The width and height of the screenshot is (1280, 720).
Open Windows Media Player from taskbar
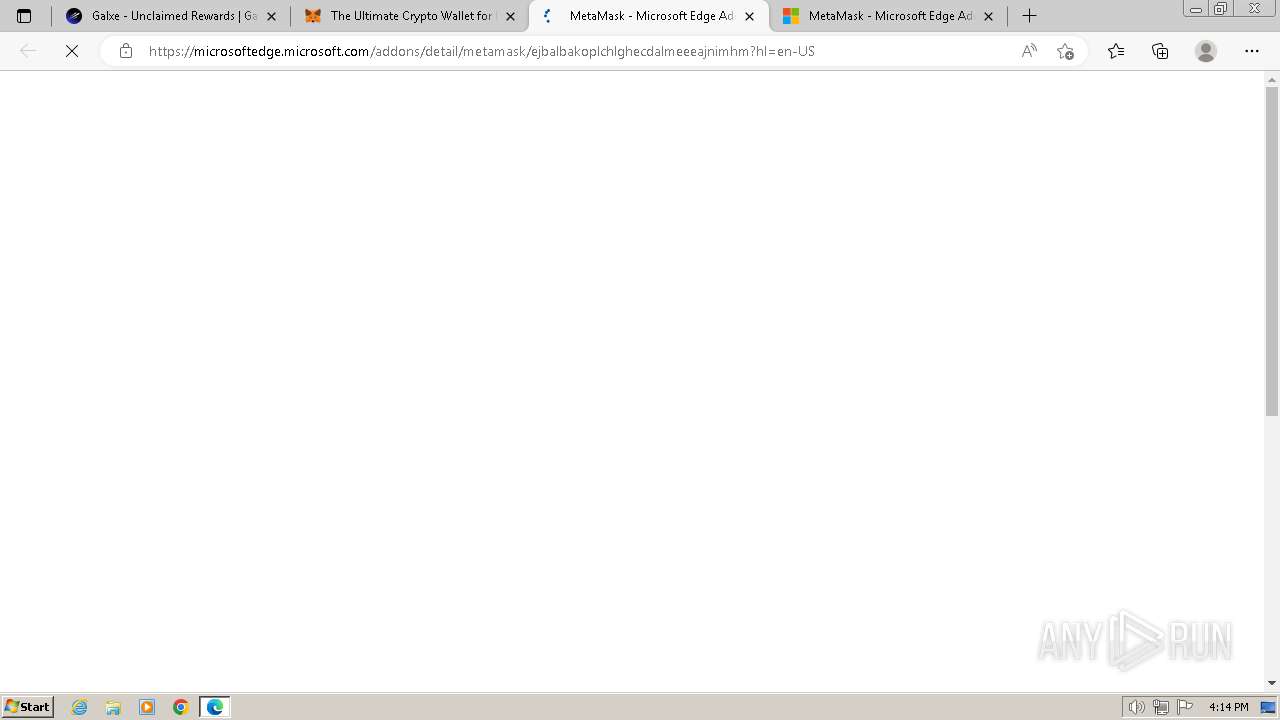[147, 707]
